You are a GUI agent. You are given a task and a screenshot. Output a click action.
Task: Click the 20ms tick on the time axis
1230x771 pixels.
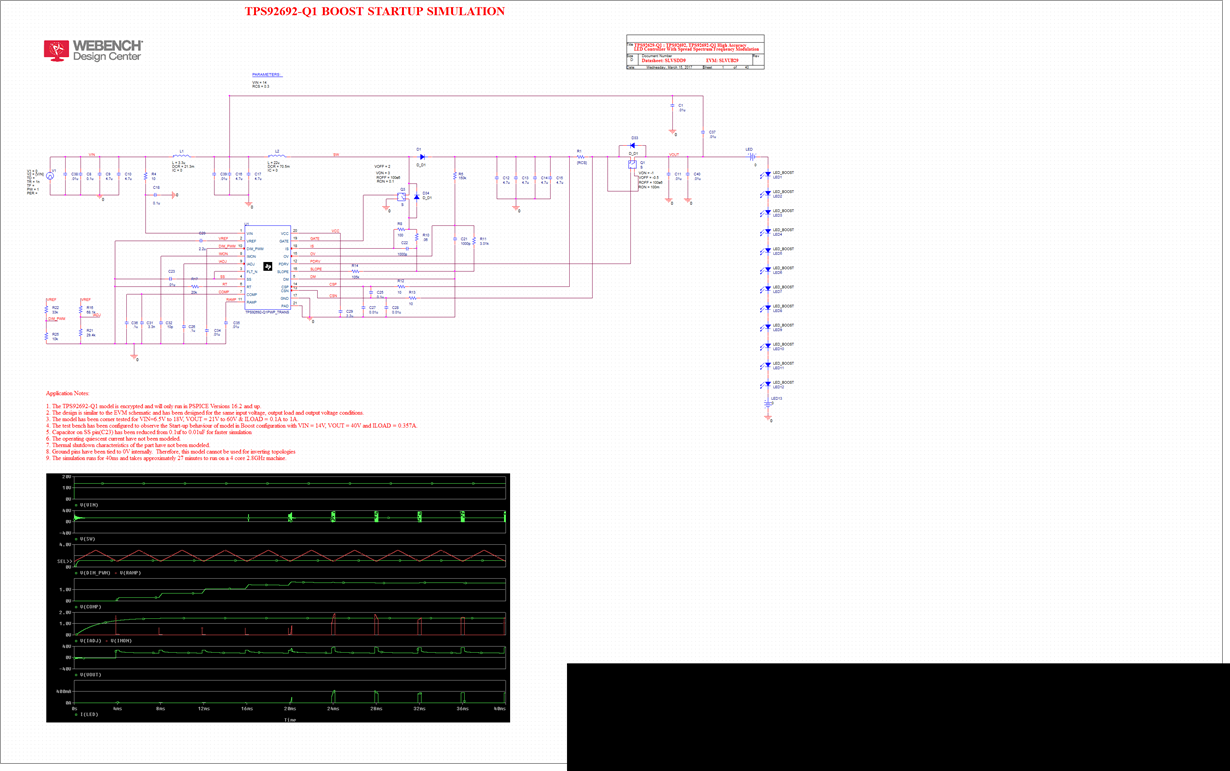(290, 708)
